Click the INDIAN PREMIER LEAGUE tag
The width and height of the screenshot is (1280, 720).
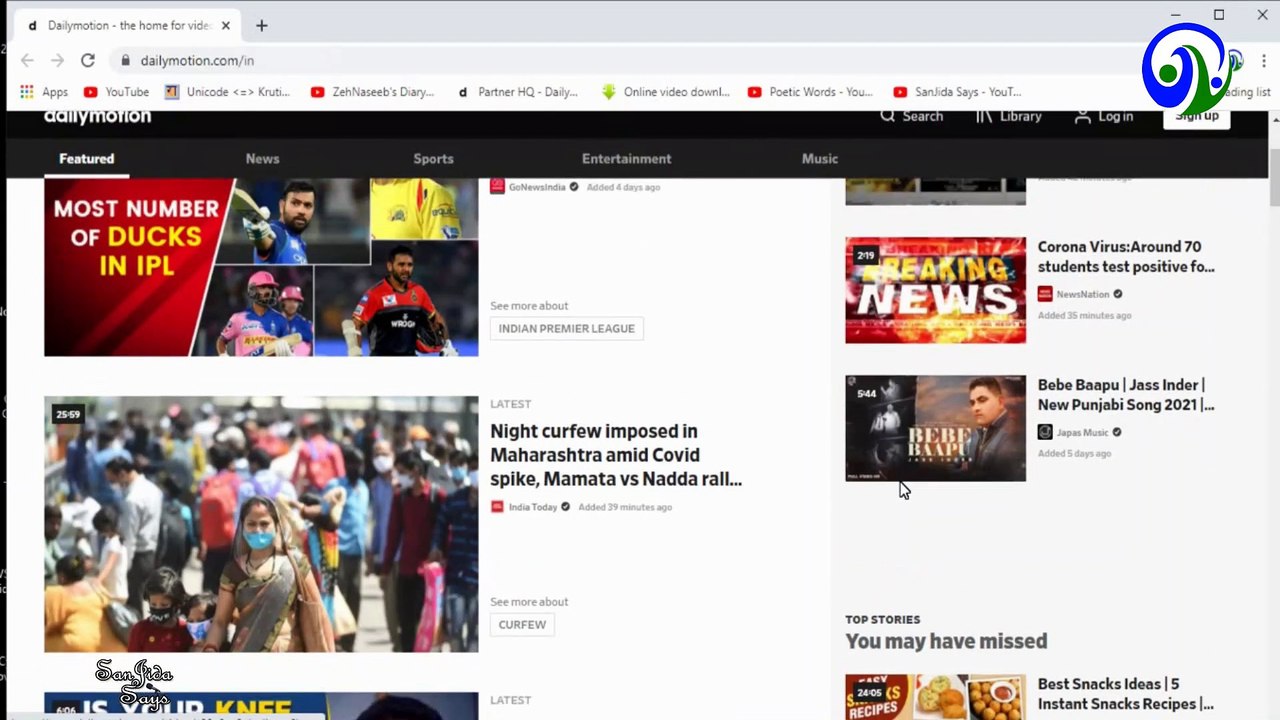click(x=566, y=328)
